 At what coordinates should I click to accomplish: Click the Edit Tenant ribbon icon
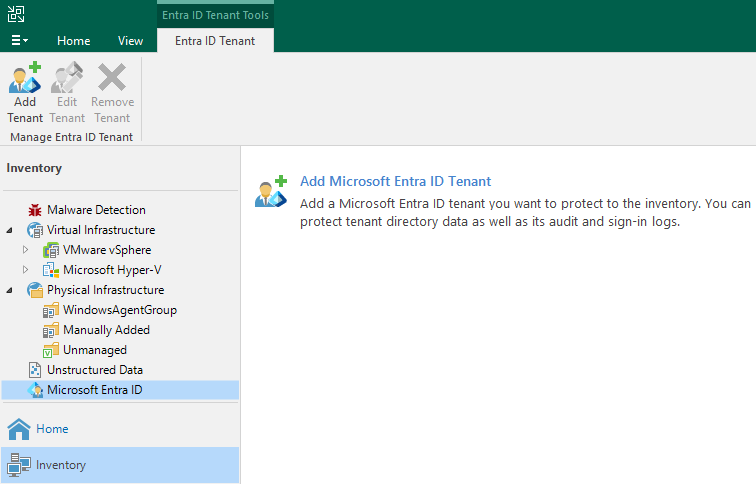[x=67, y=78]
